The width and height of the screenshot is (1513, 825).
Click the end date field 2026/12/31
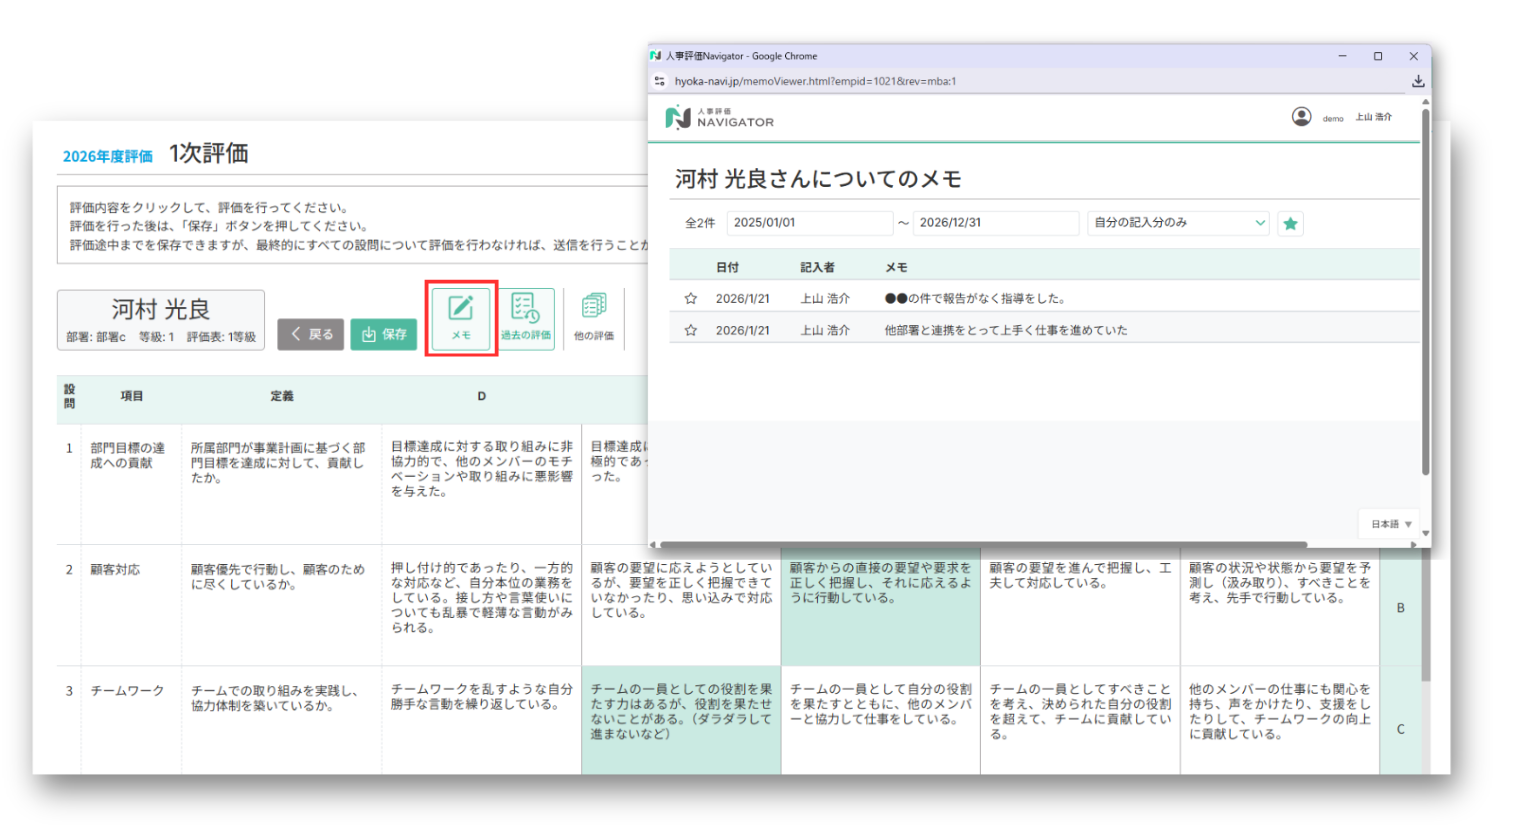[995, 223]
